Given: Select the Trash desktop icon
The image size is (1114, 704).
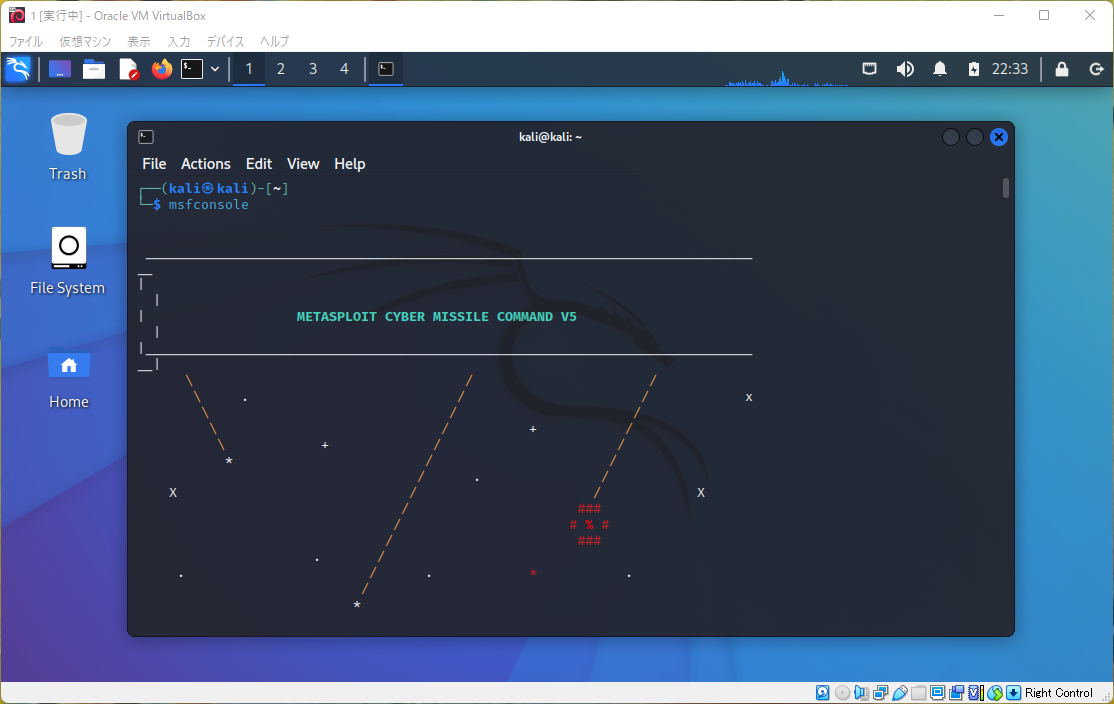Looking at the screenshot, I should click(x=68, y=147).
